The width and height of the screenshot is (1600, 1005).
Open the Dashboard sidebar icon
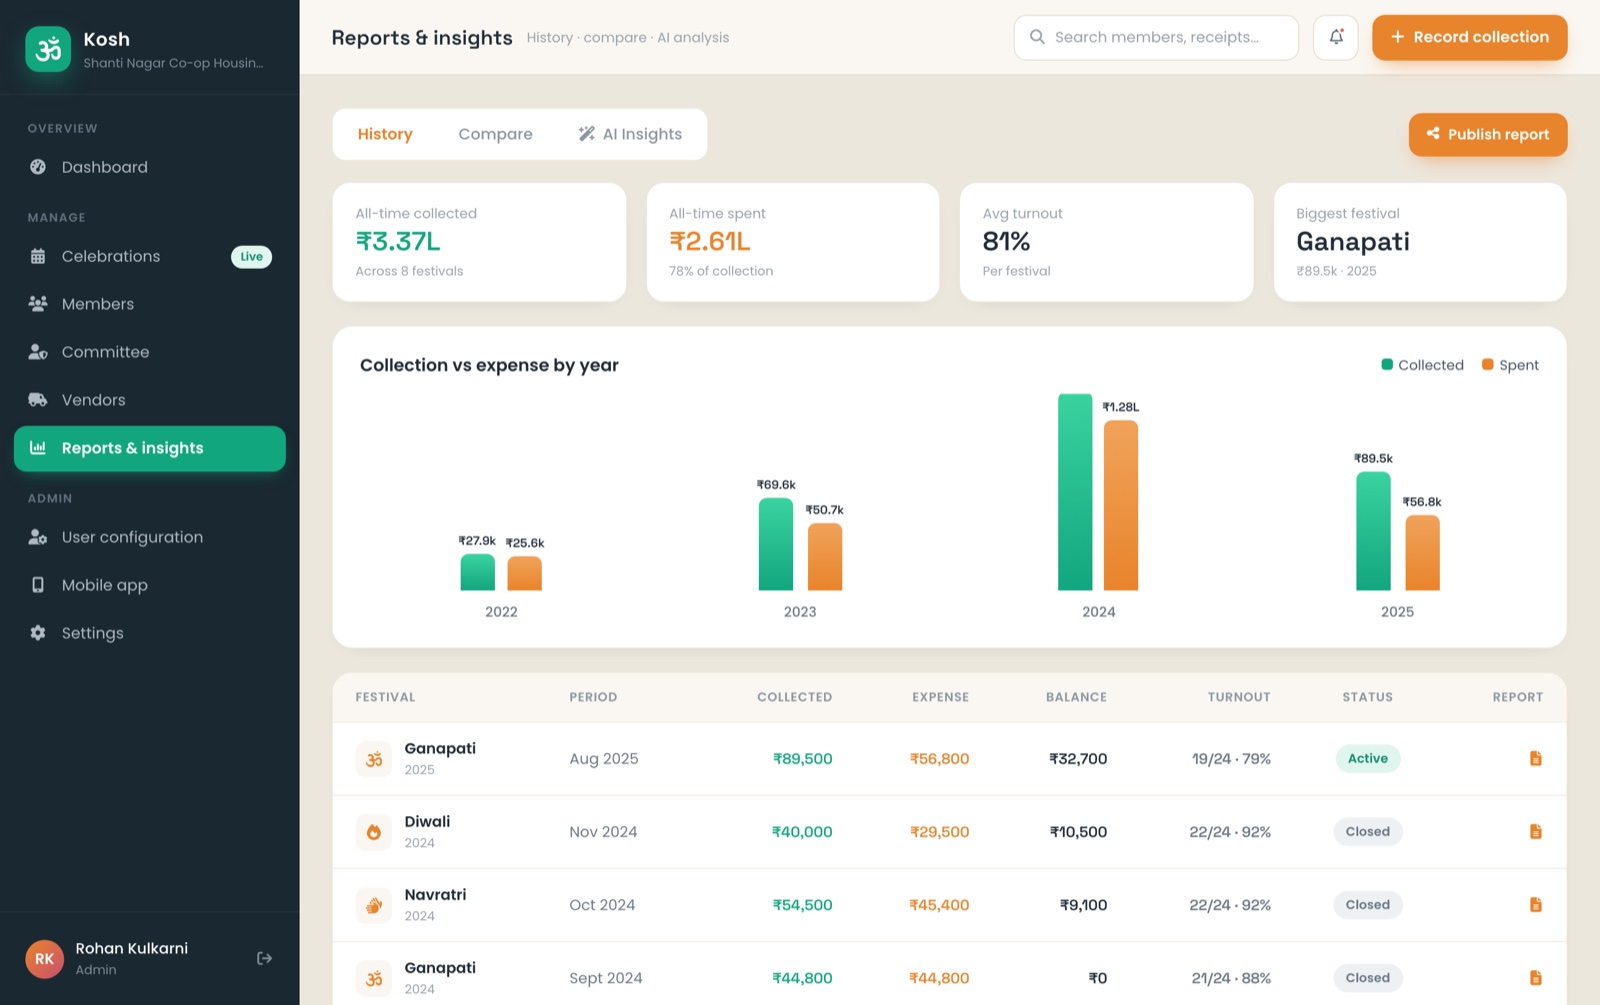pyautogui.click(x=38, y=167)
